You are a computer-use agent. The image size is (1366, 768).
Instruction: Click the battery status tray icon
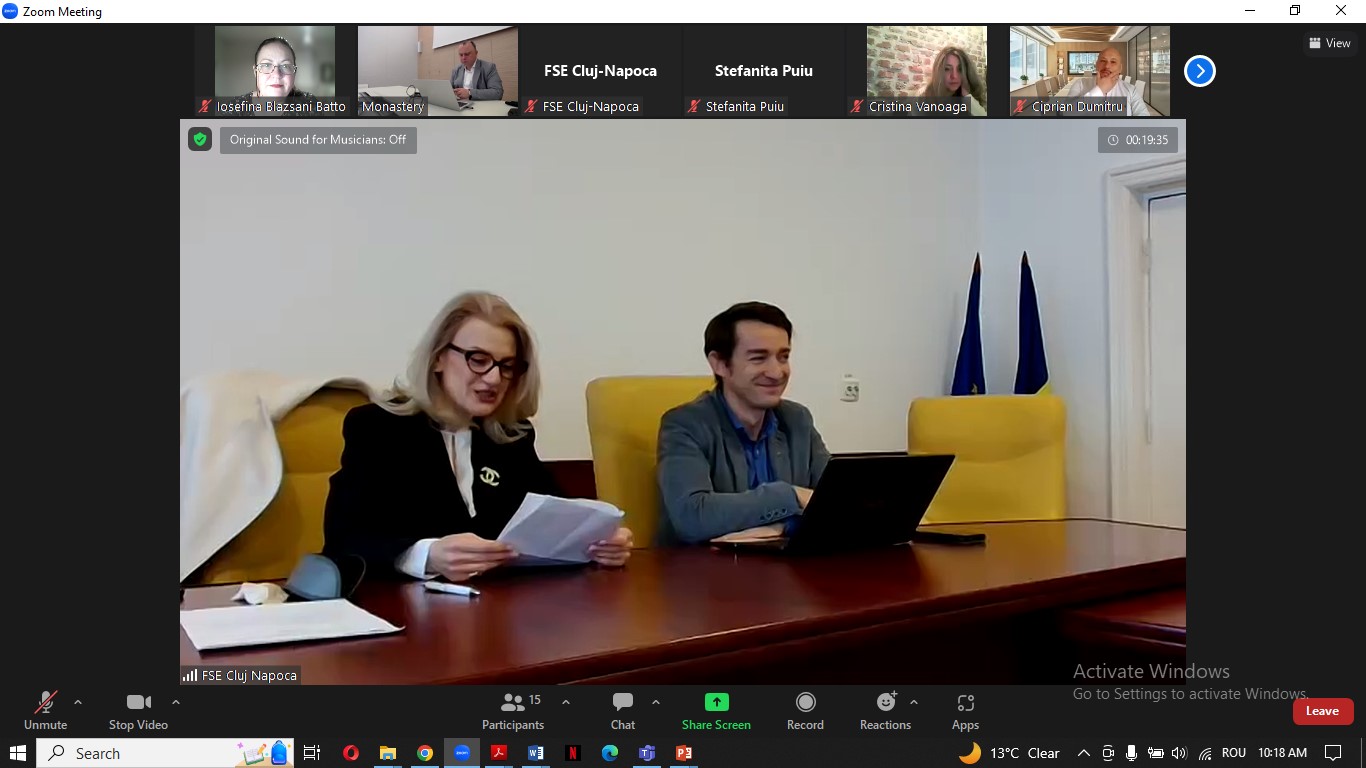[x=1155, y=753]
